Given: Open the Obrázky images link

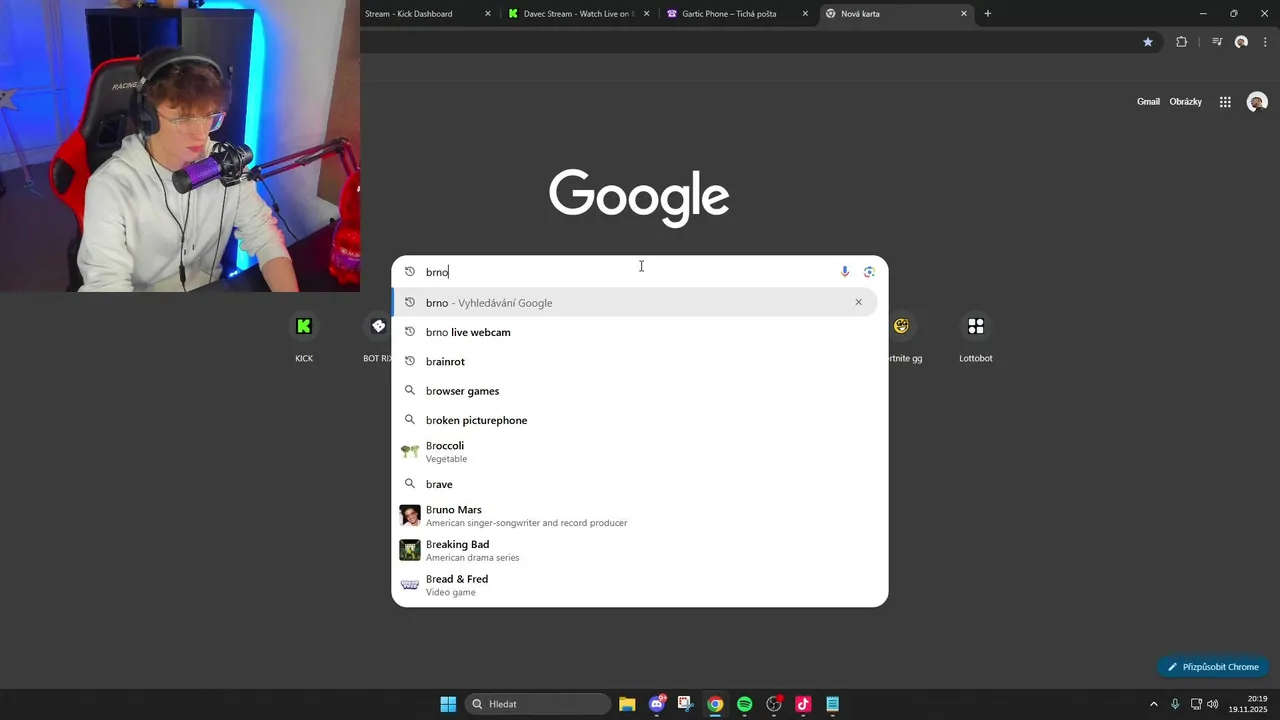Looking at the screenshot, I should (x=1186, y=102).
